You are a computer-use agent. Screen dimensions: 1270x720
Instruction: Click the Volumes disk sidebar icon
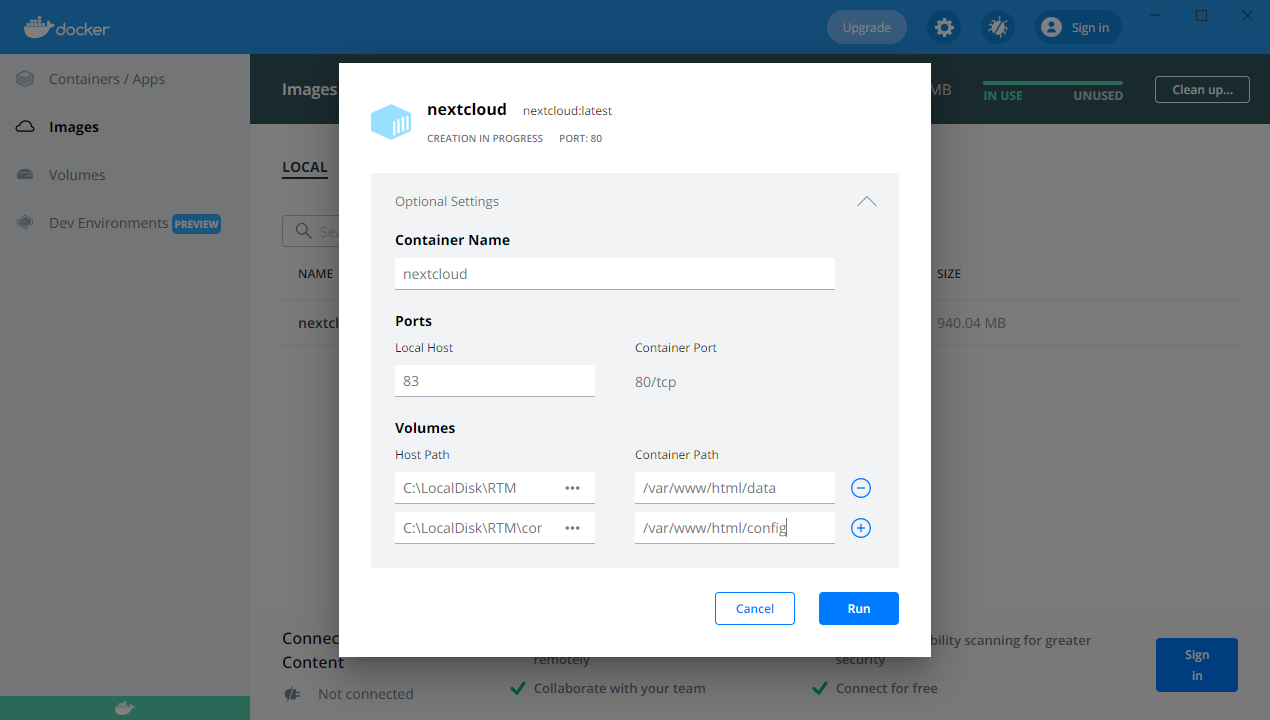coord(26,175)
